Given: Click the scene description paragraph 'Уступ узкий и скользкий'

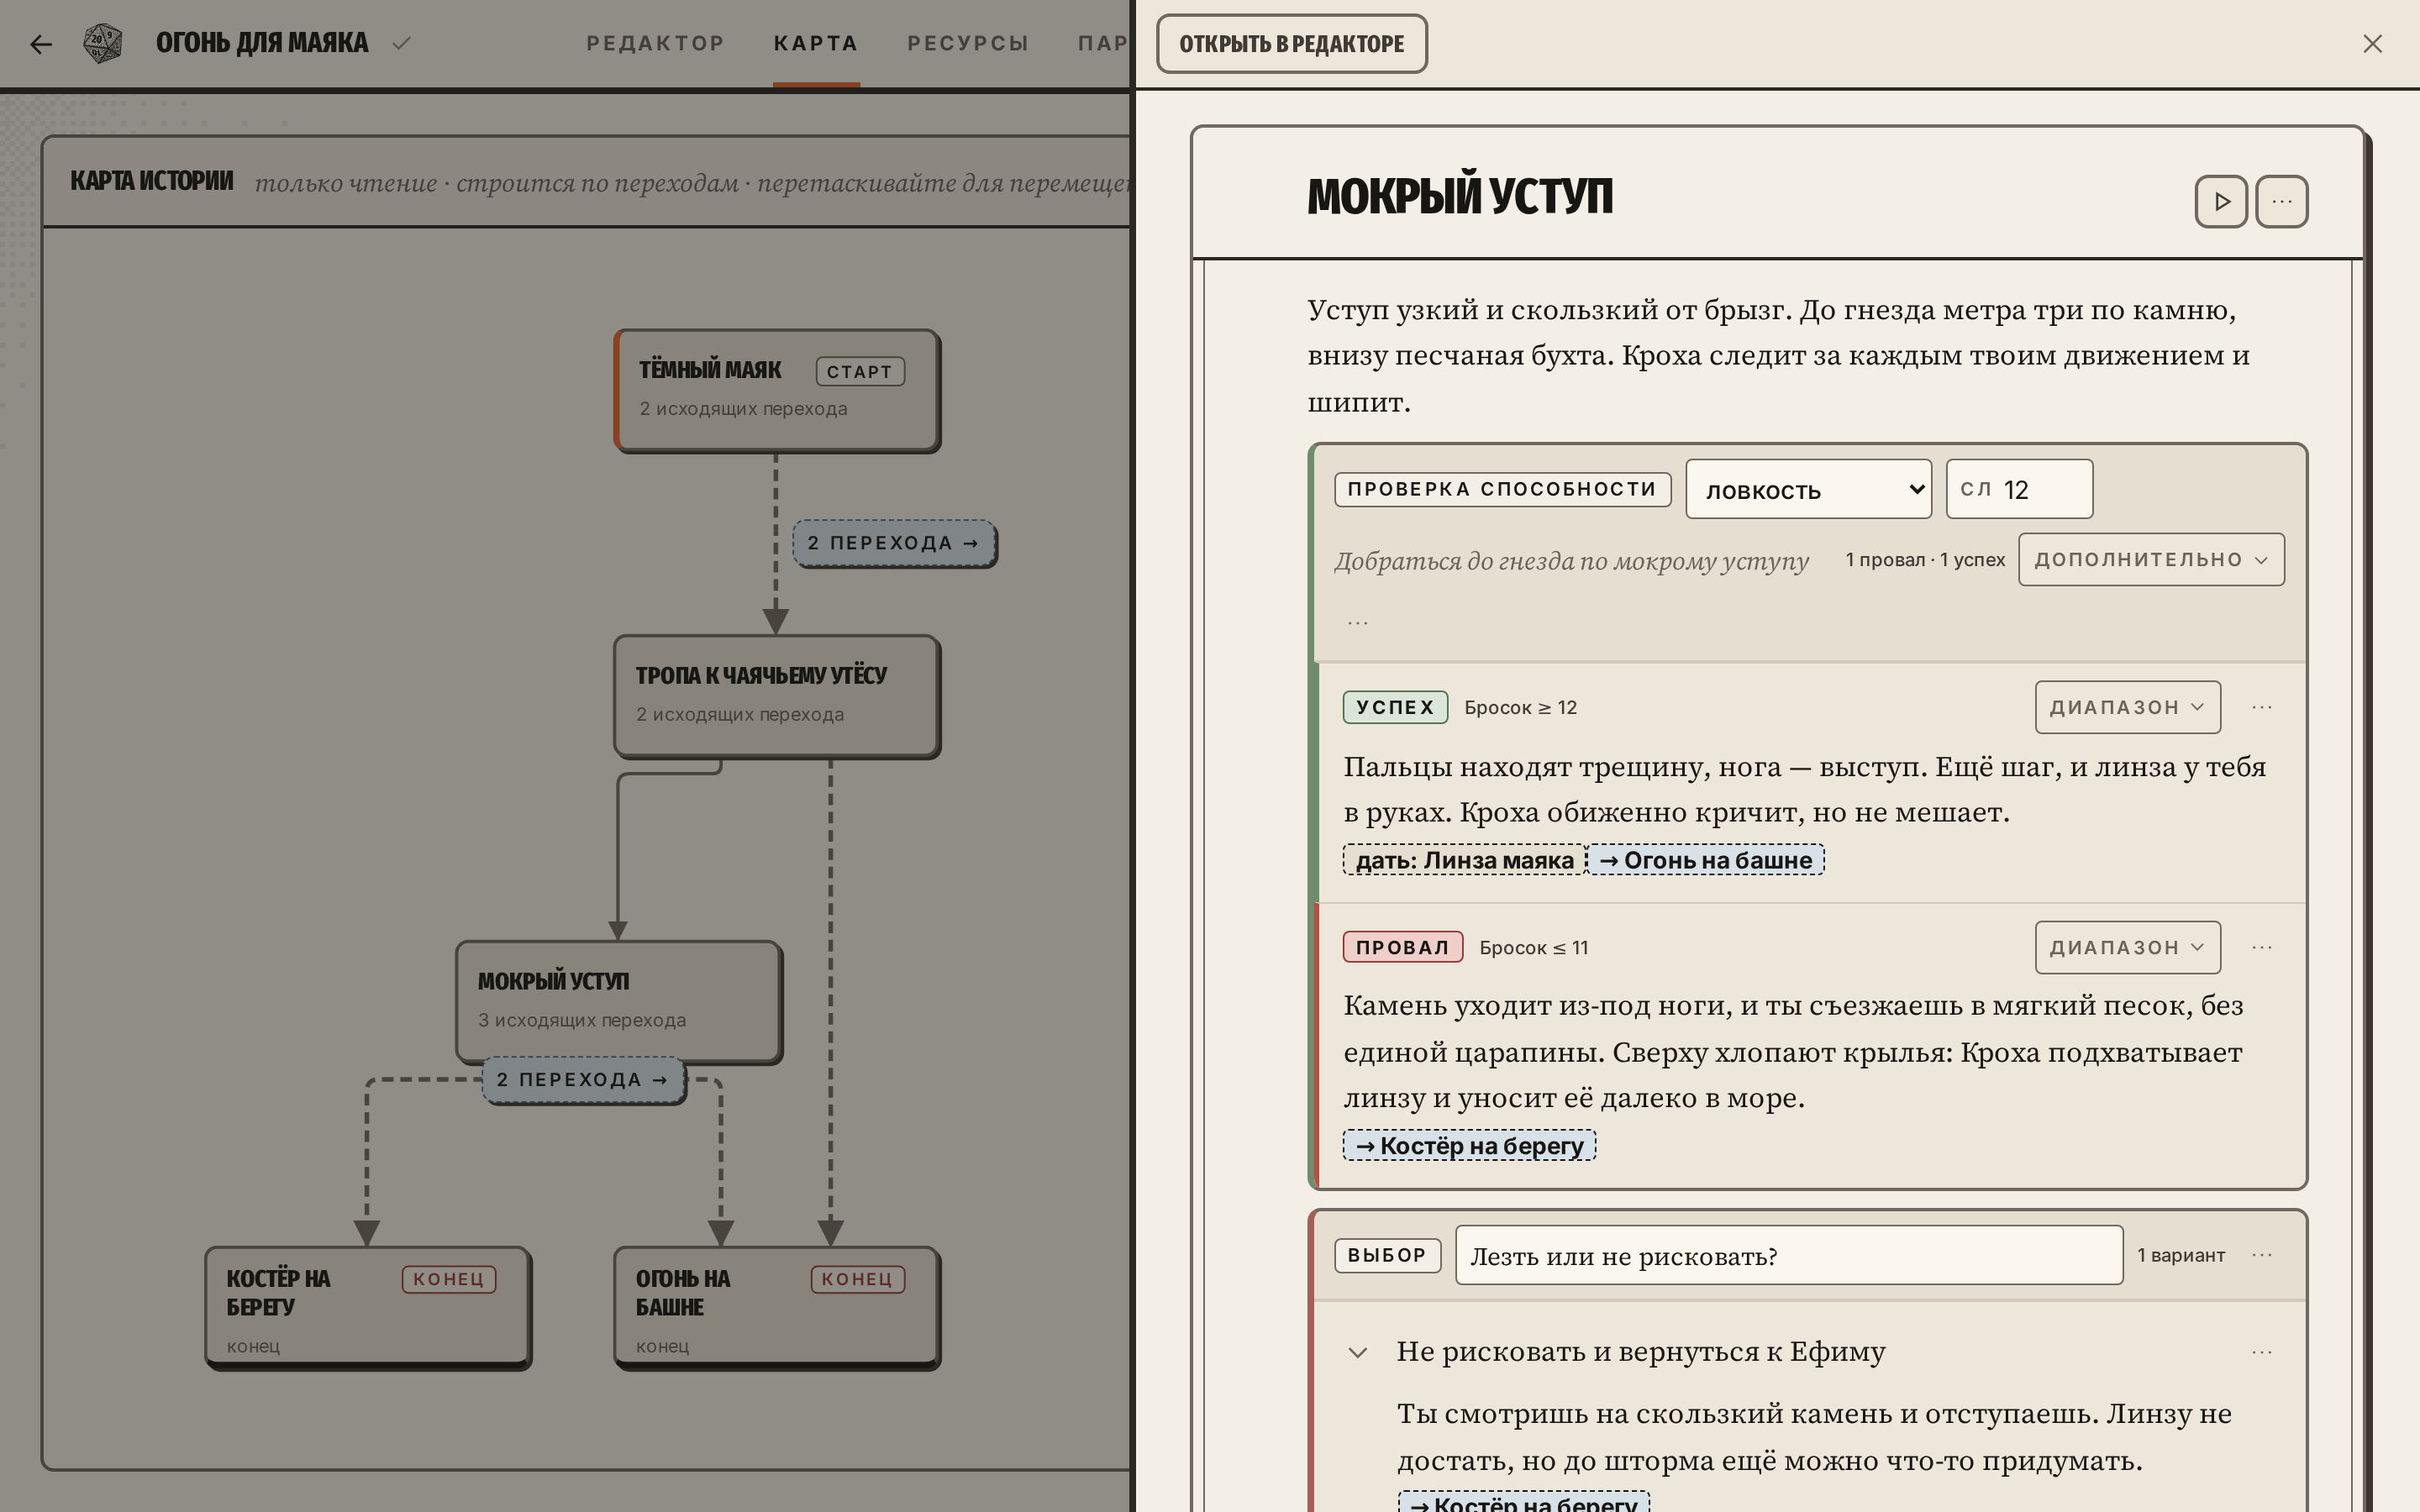Looking at the screenshot, I should tap(1780, 356).
